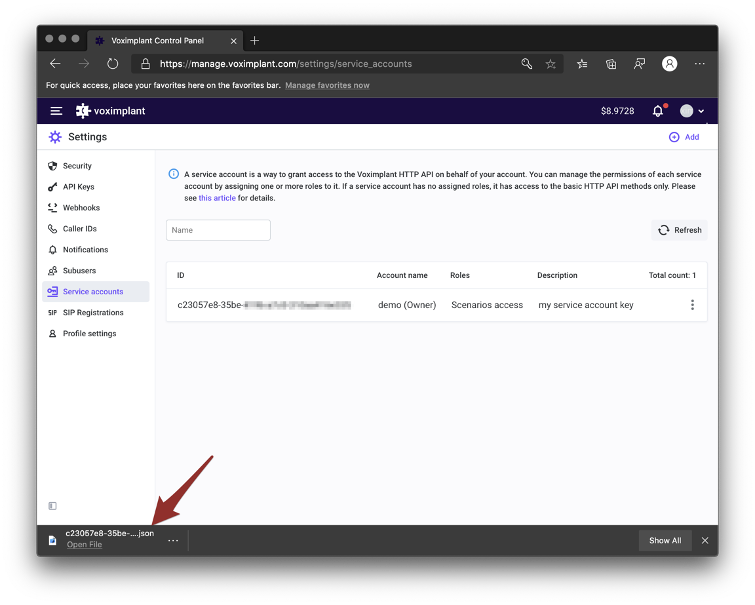The image size is (755, 605).
Task: Open the Webhooks section
Action: pos(81,208)
